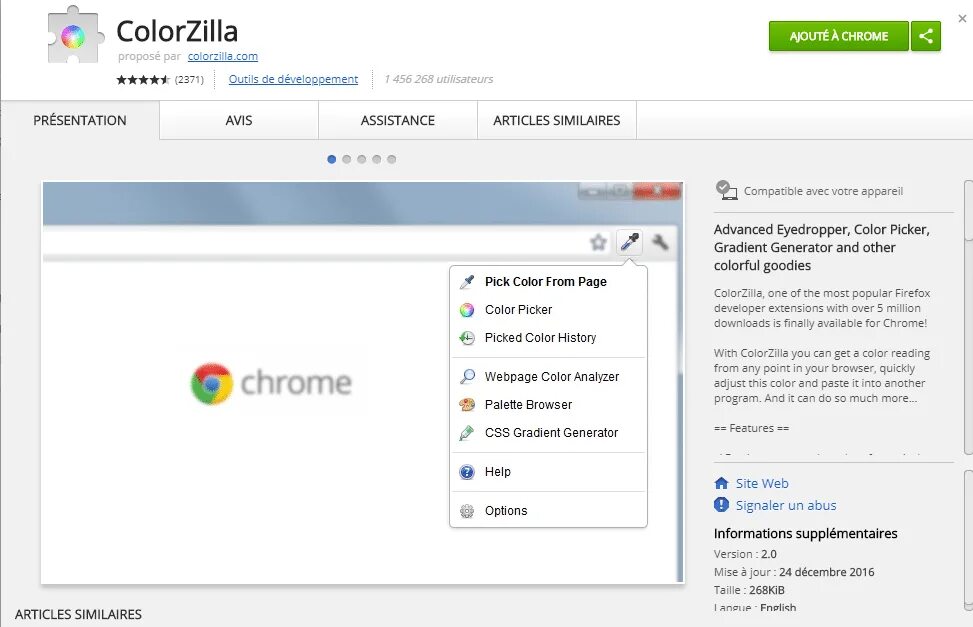Image resolution: width=973 pixels, height=627 pixels.
Task: Click the Pick Color From Page eyedropper icon
Action: 467,282
